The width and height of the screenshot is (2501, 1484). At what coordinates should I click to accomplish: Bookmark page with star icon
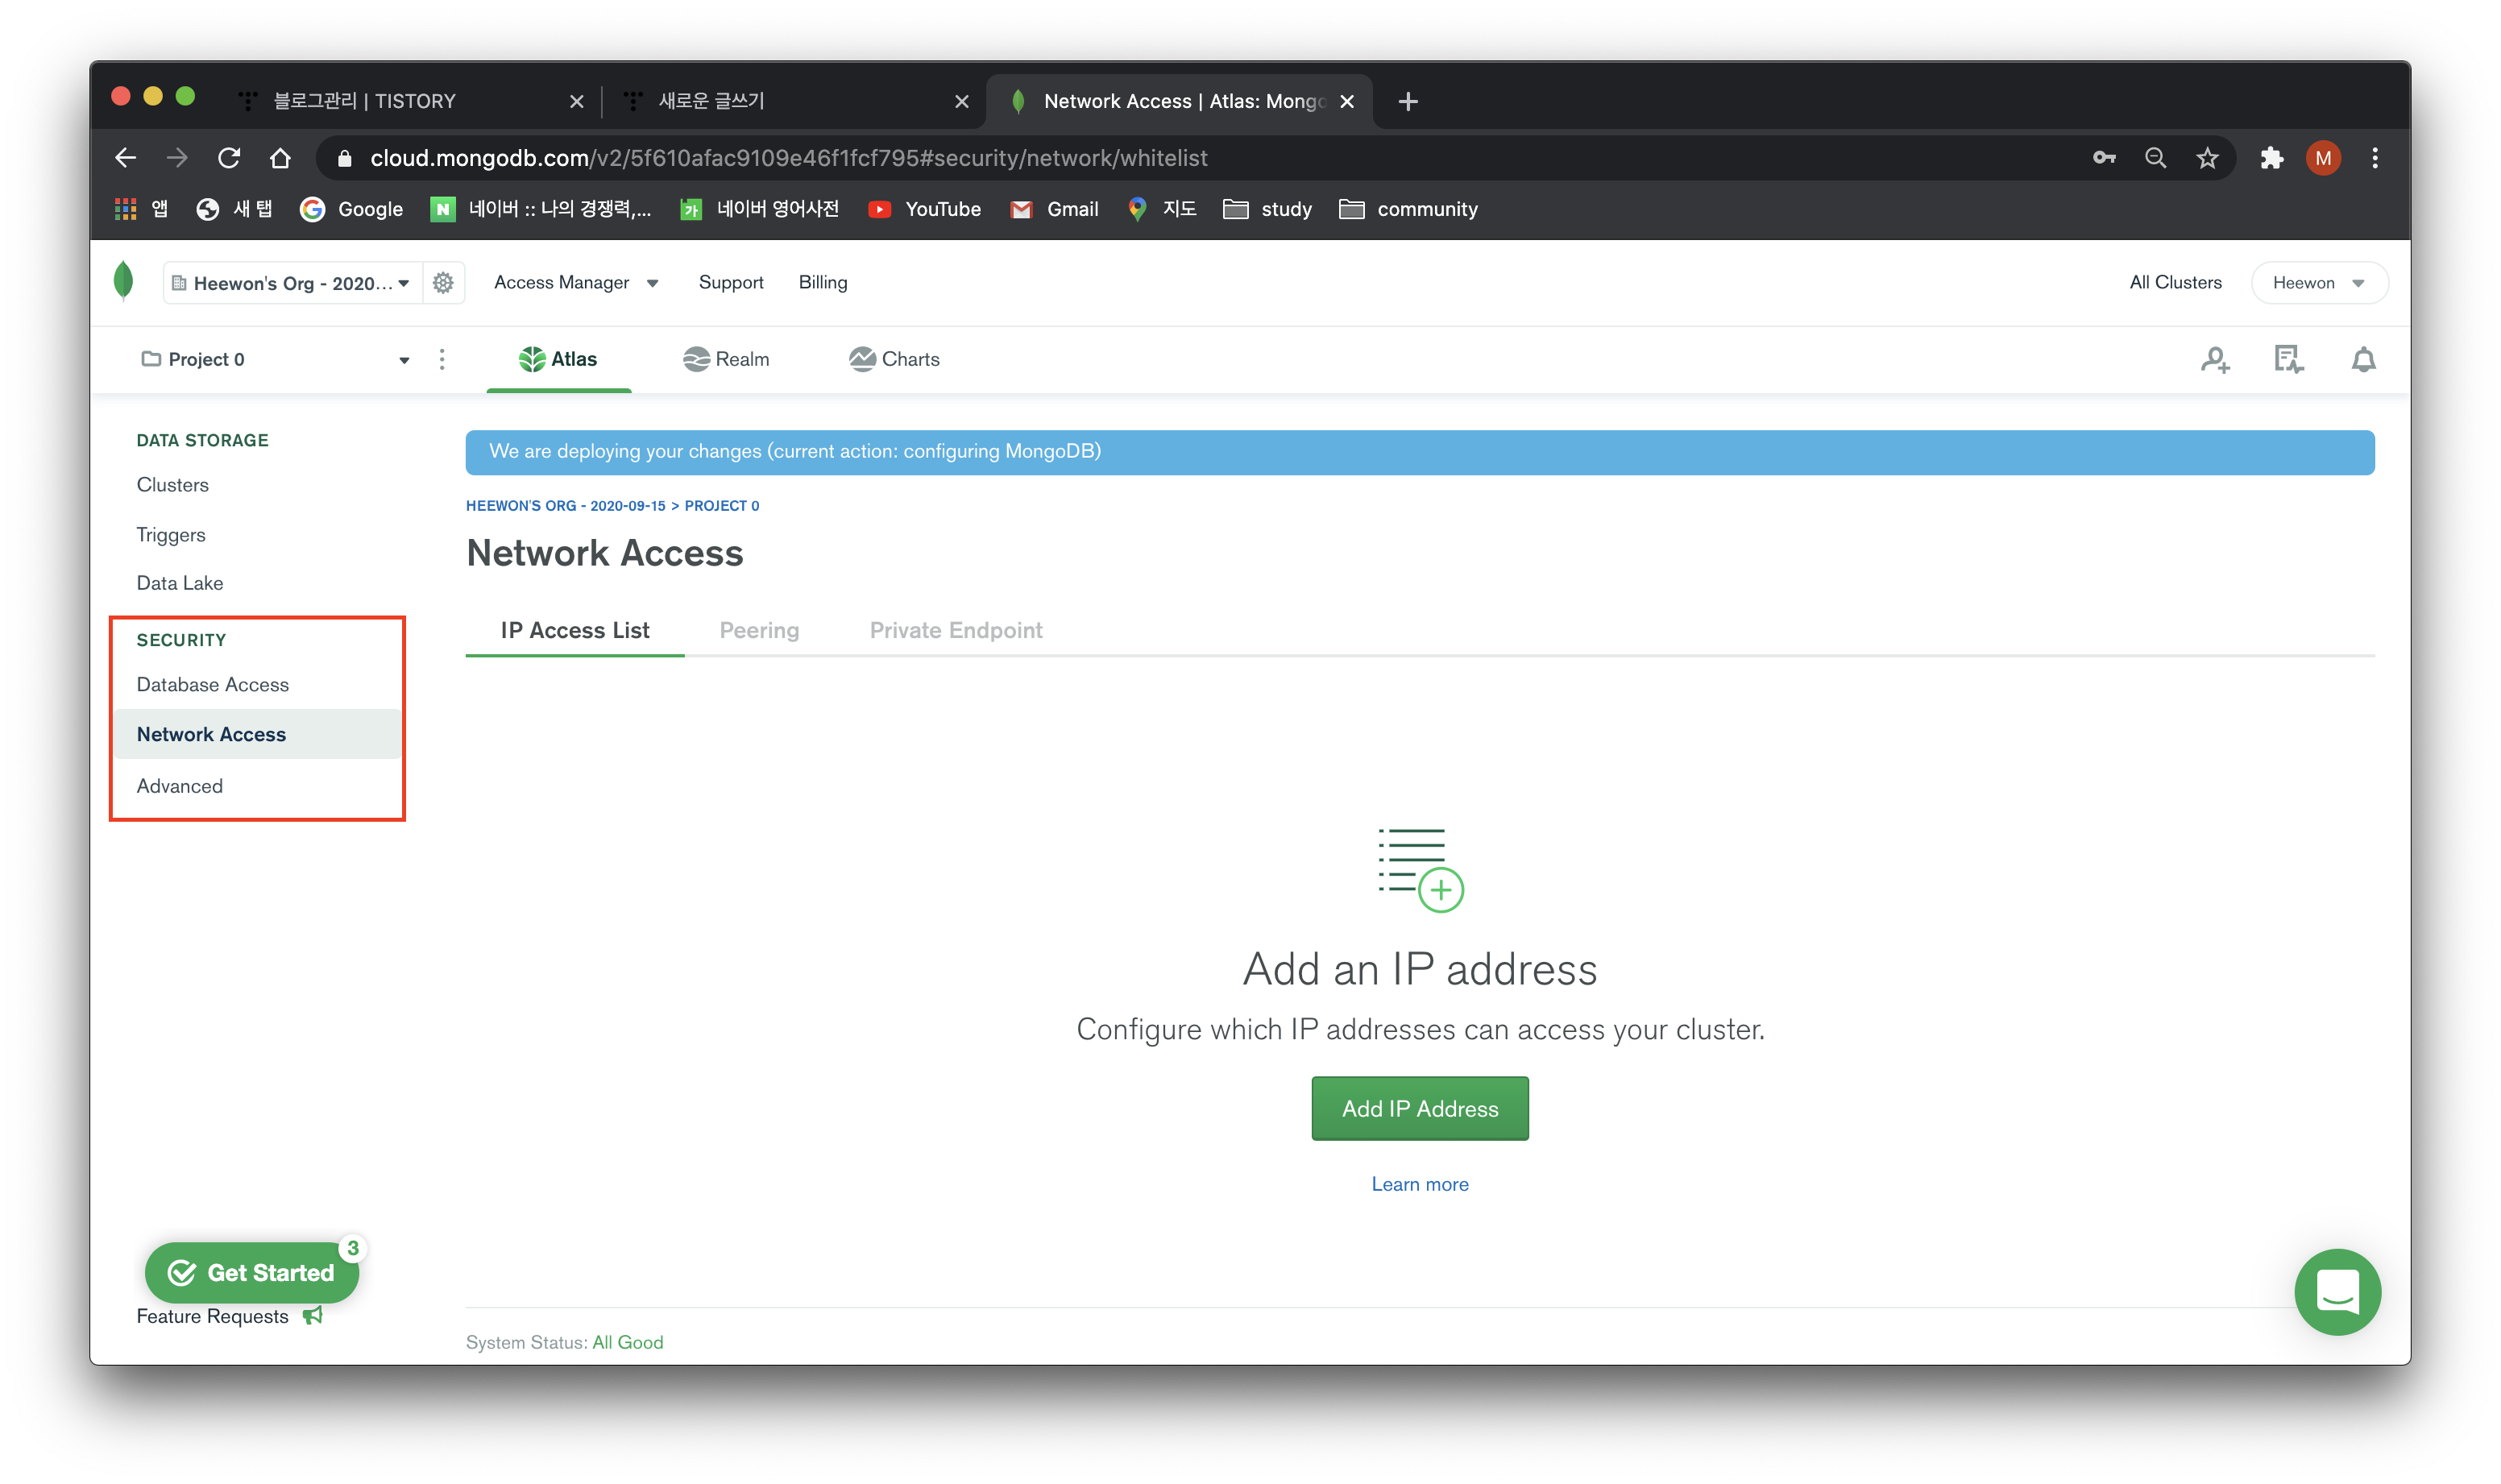tap(2207, 158)
